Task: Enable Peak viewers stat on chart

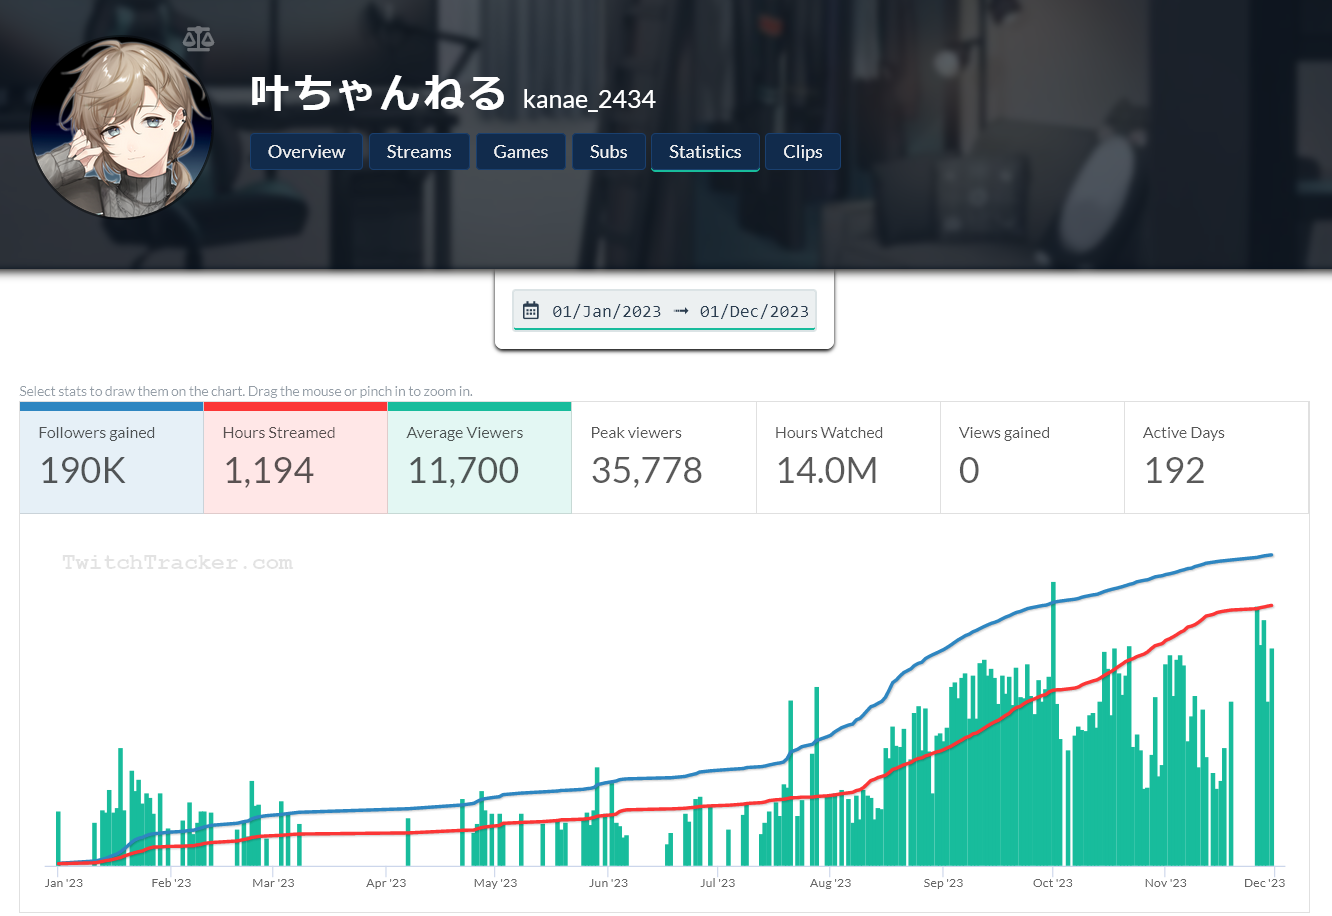Action: [663, 458]
